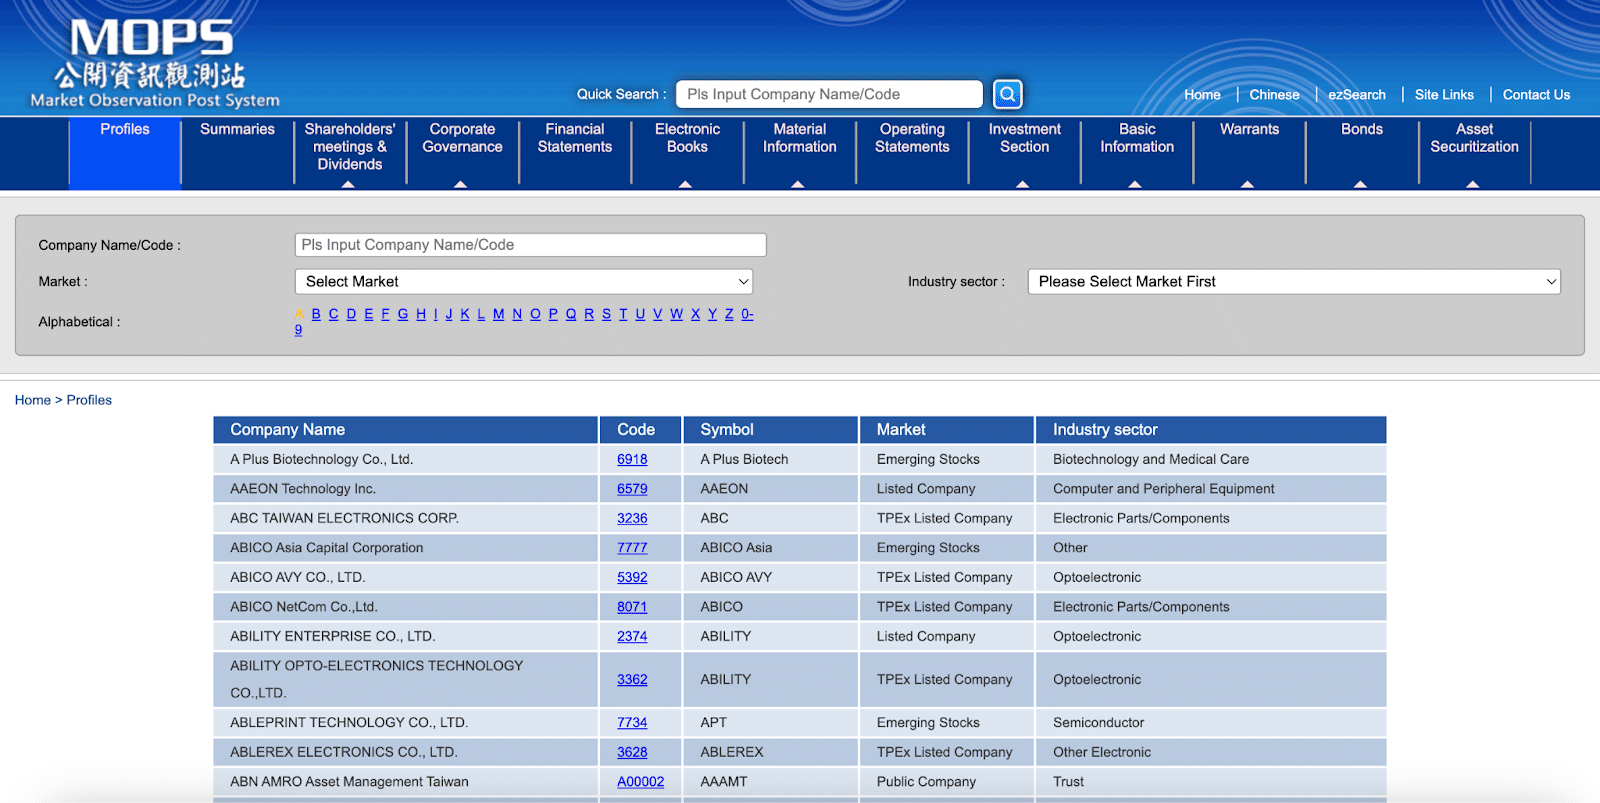Click the Quick Search magnifier icon
This screenshot has height=803, width=1600.
tap(1007, 94)
